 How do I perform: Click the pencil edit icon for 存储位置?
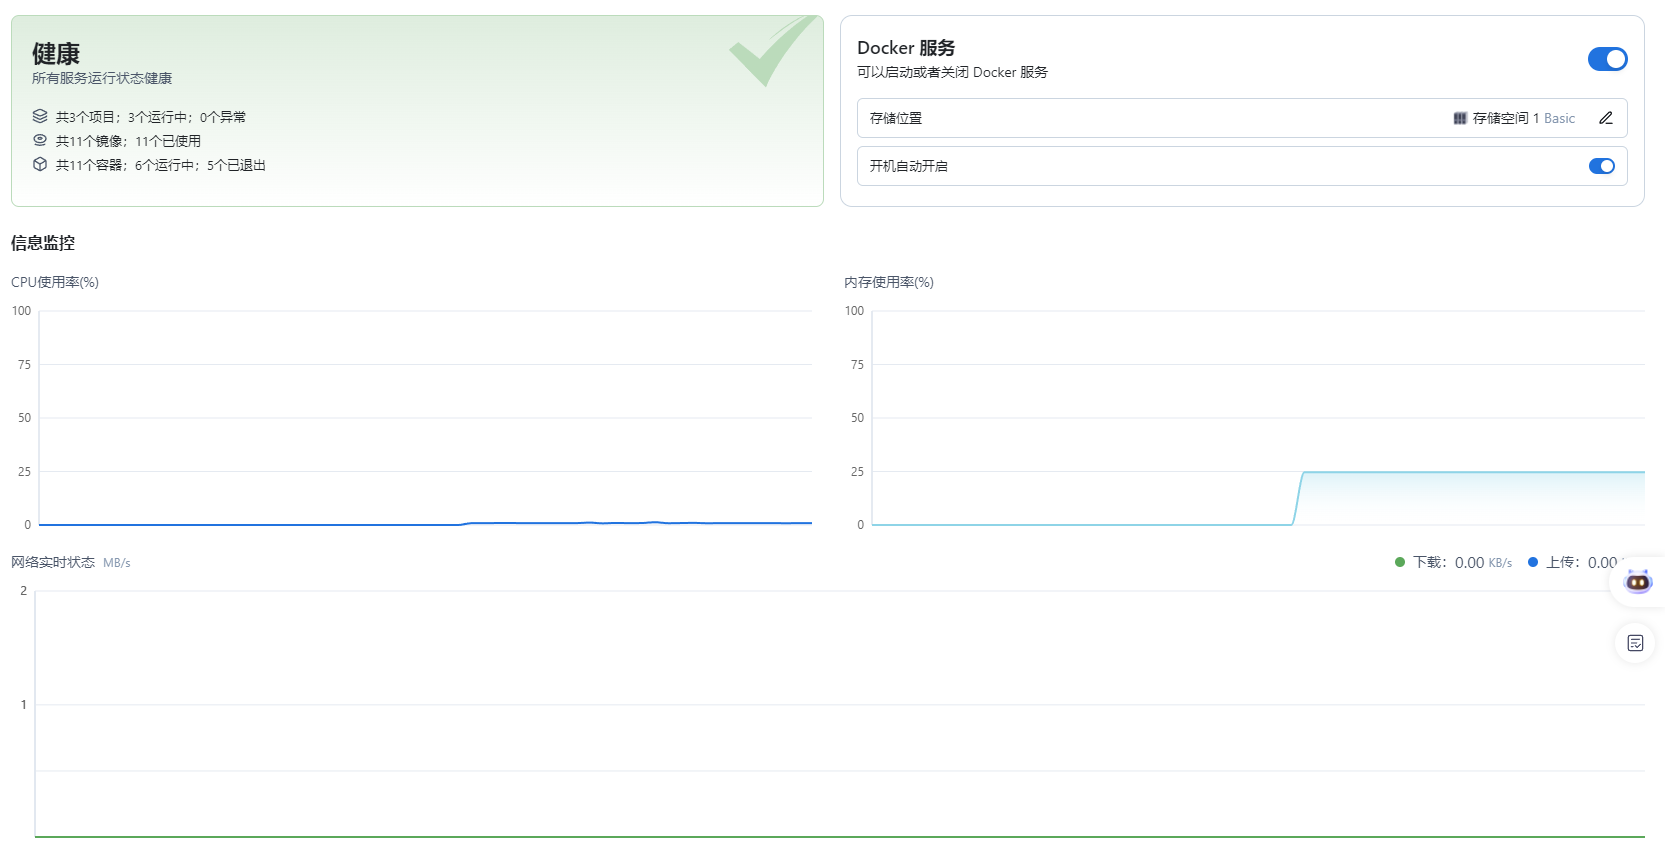click(x=1606, y=118)
